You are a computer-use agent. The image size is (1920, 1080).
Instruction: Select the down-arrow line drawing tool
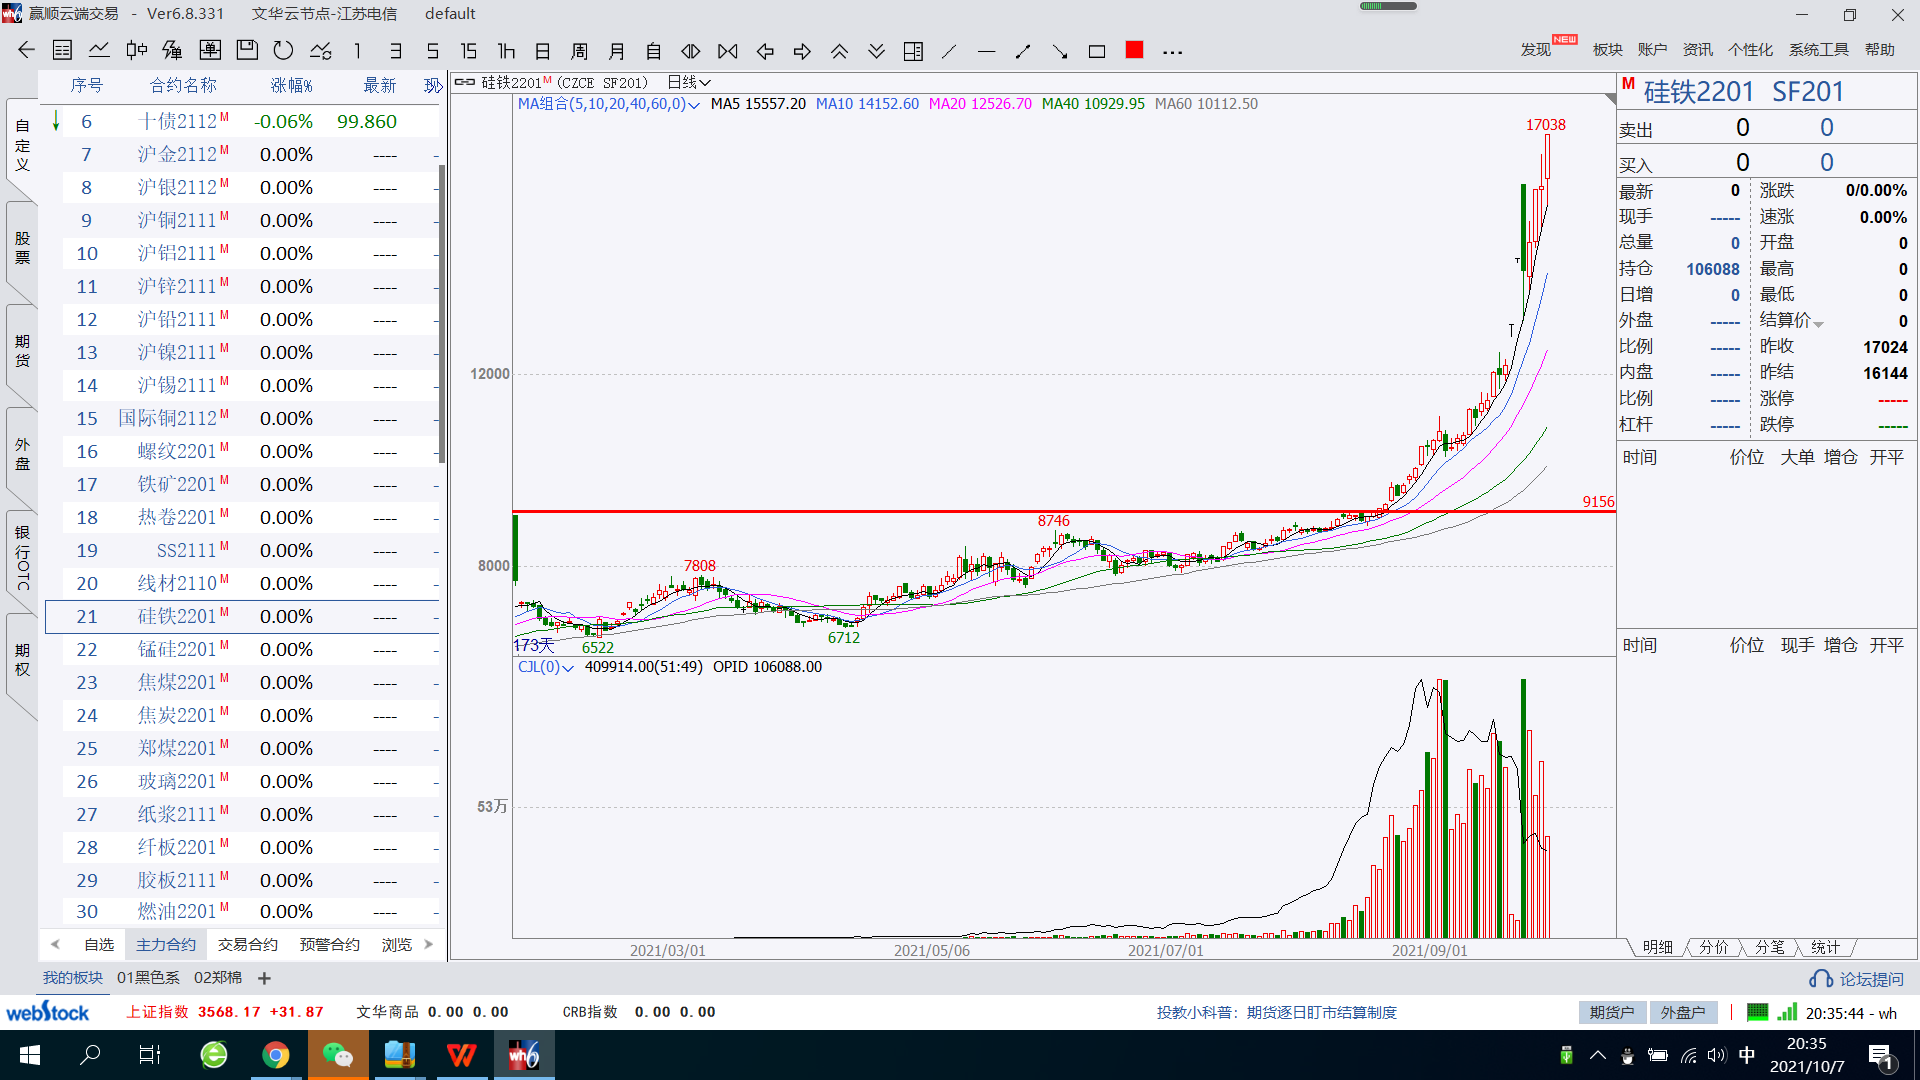[1060, 50]
